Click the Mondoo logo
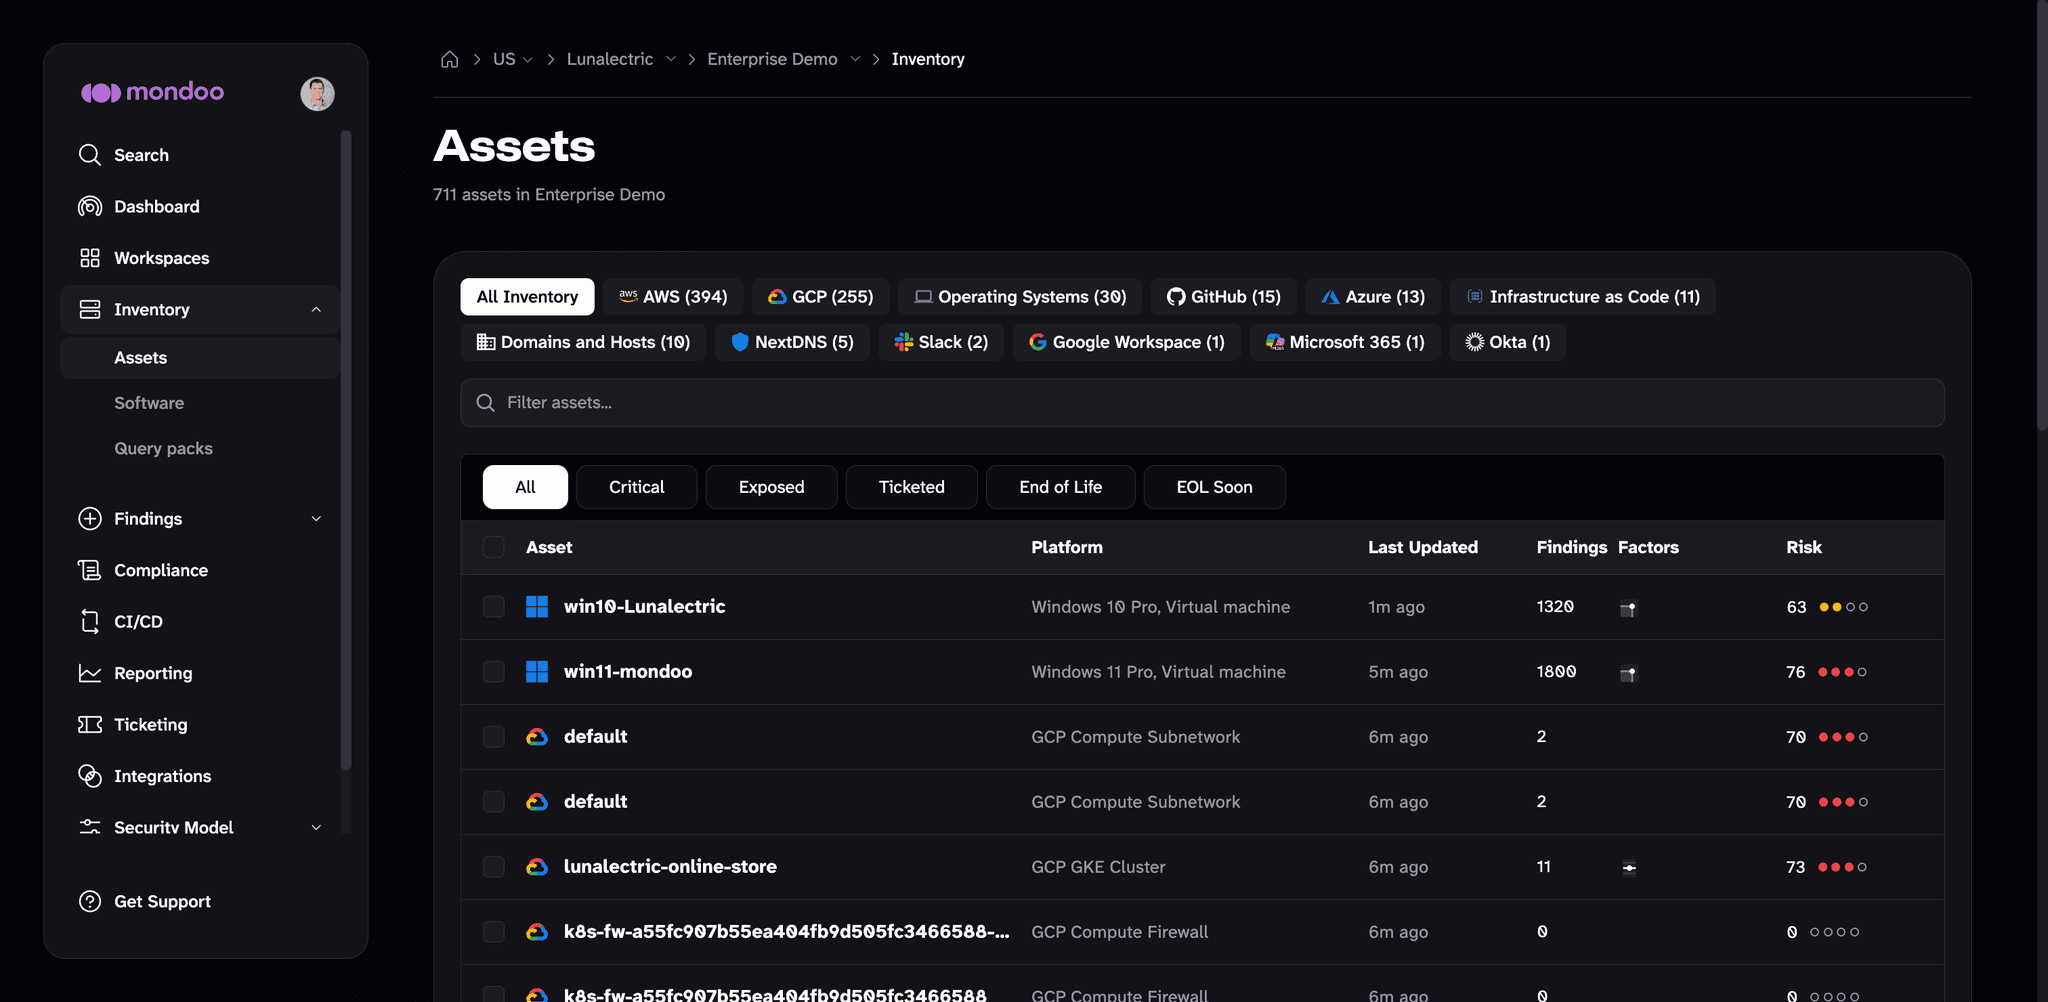The image size is (2048, 1002). [x=152, y=92]
